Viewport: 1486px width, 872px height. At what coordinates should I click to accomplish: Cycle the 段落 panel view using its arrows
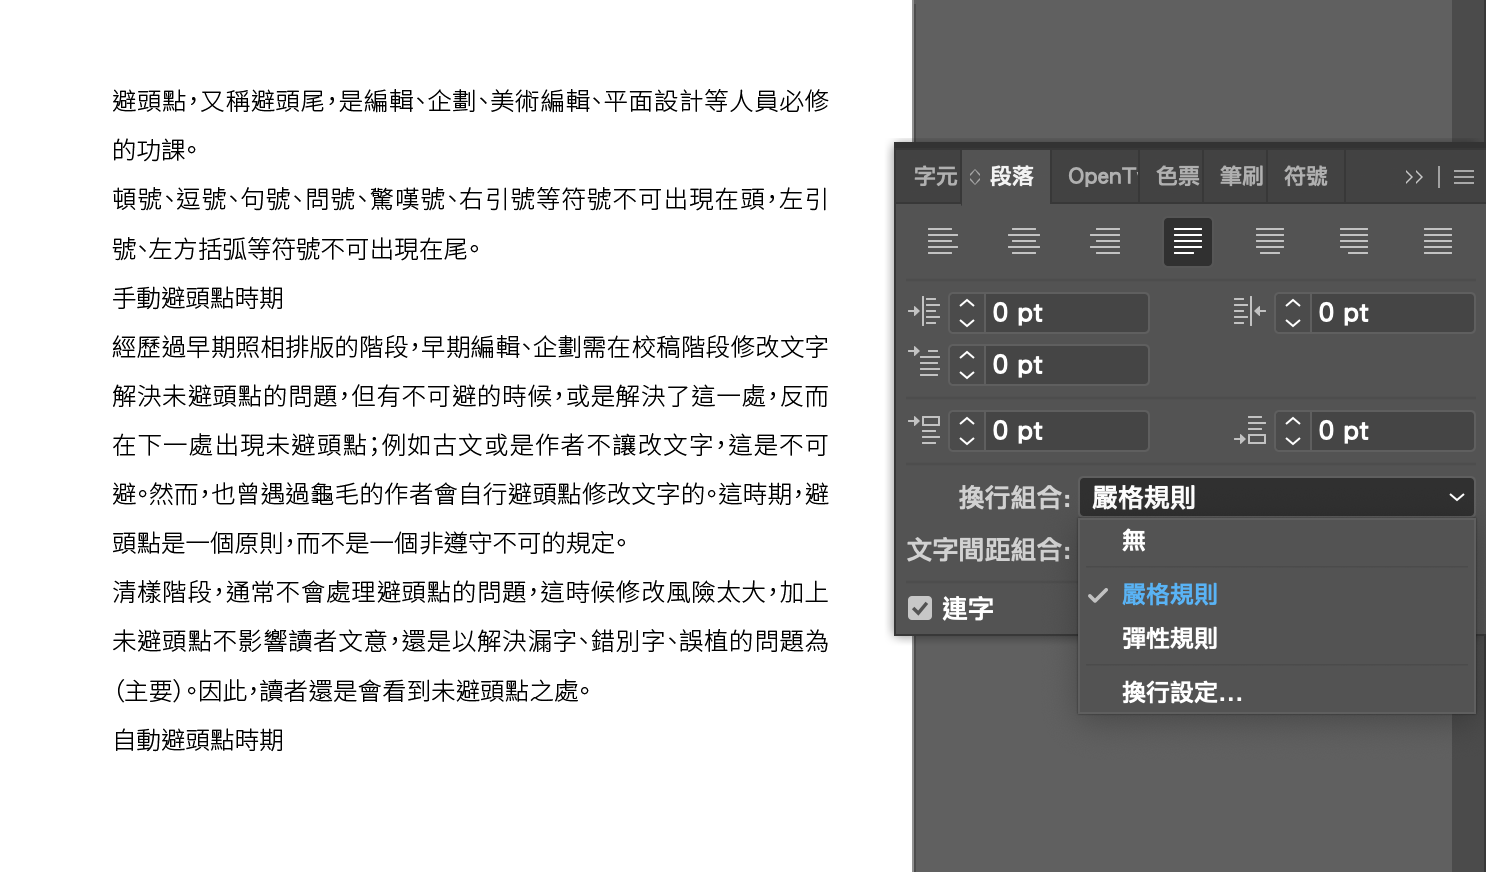pos(975,177)
